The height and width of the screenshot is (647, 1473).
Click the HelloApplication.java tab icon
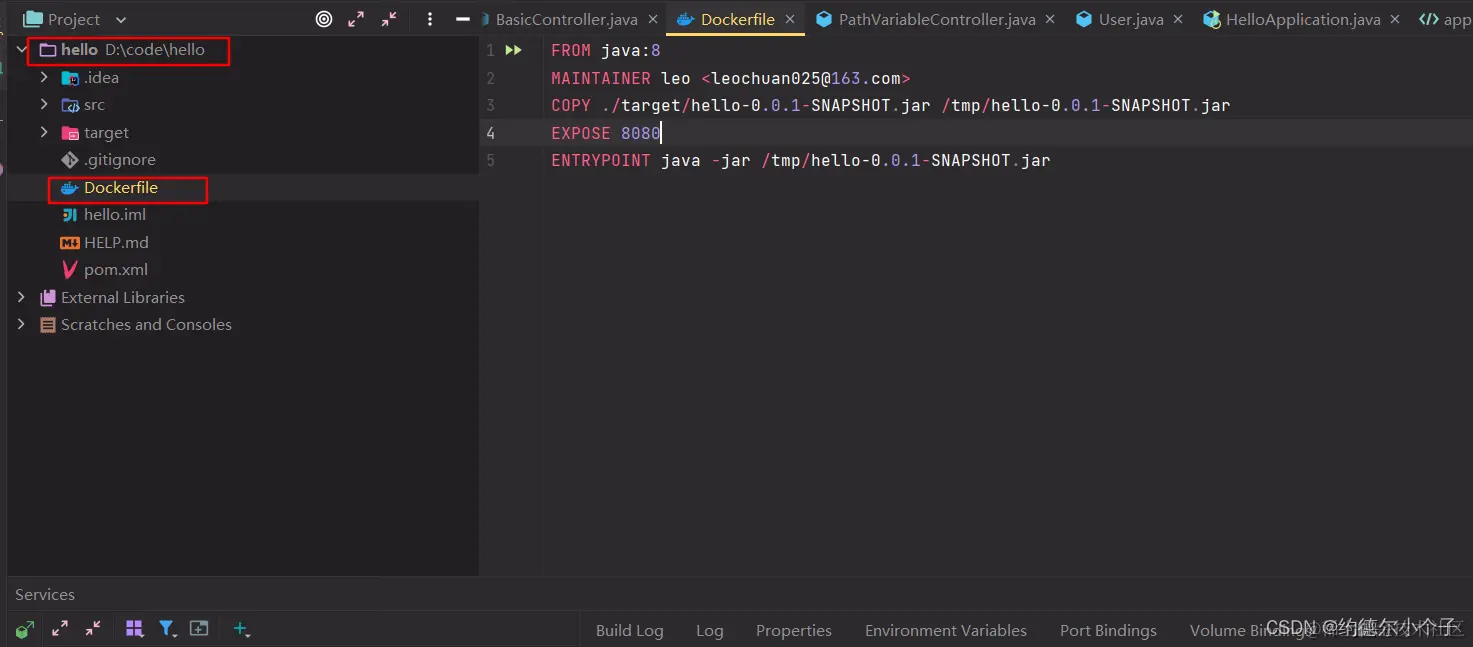pyautogui.click(x=1212, y=19)
